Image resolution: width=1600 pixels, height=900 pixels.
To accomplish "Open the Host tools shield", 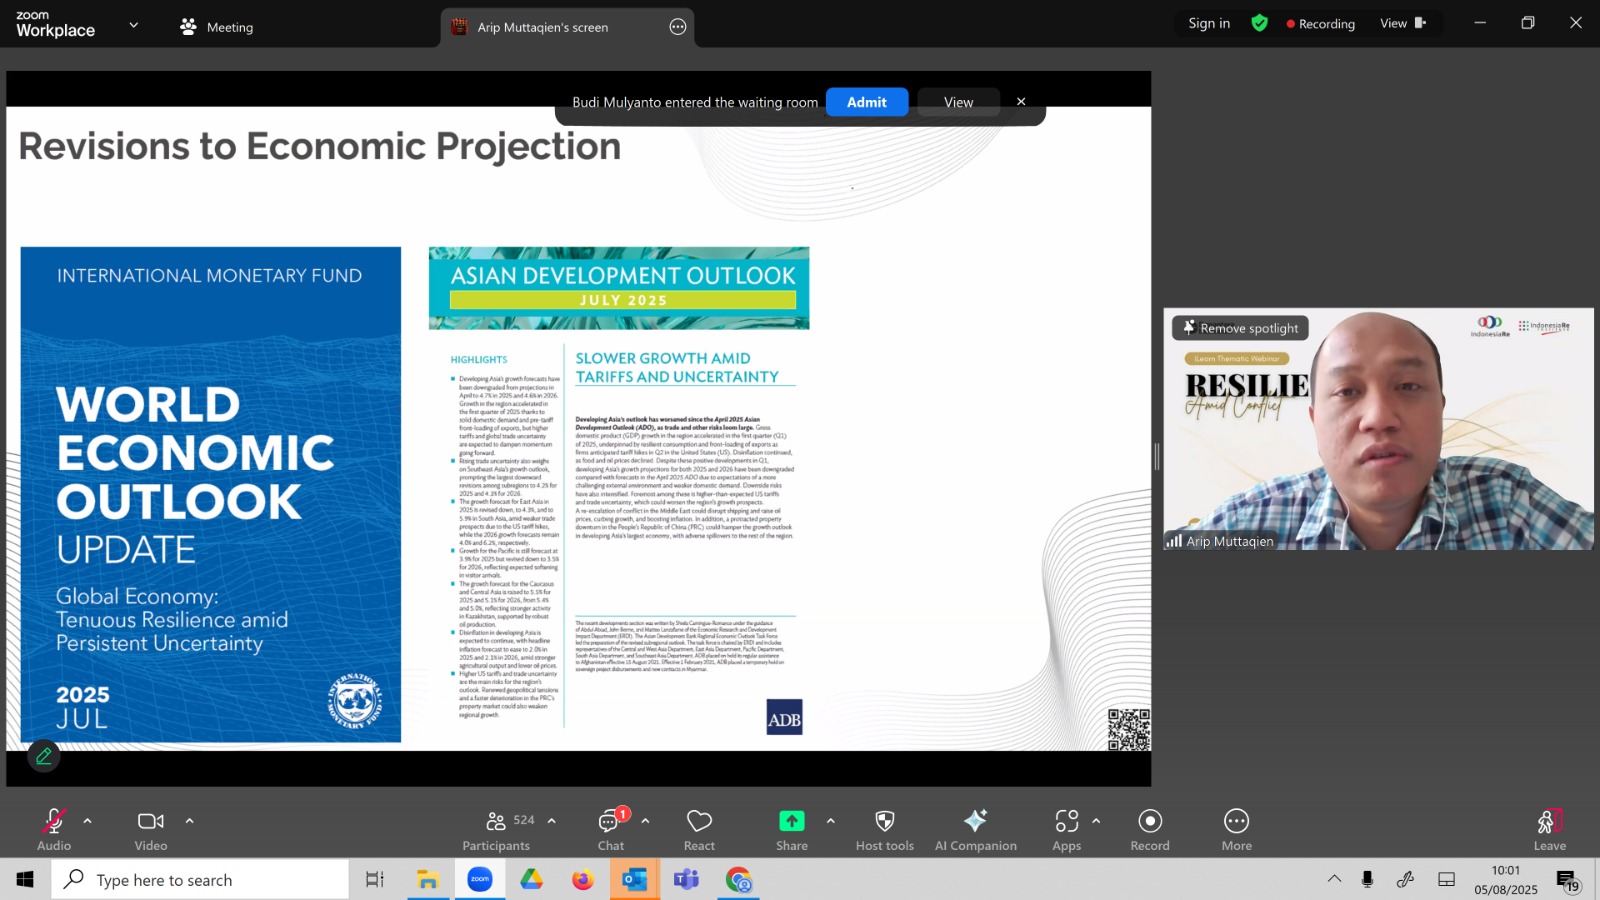I will pyautogui.click(x=884, y=830).
